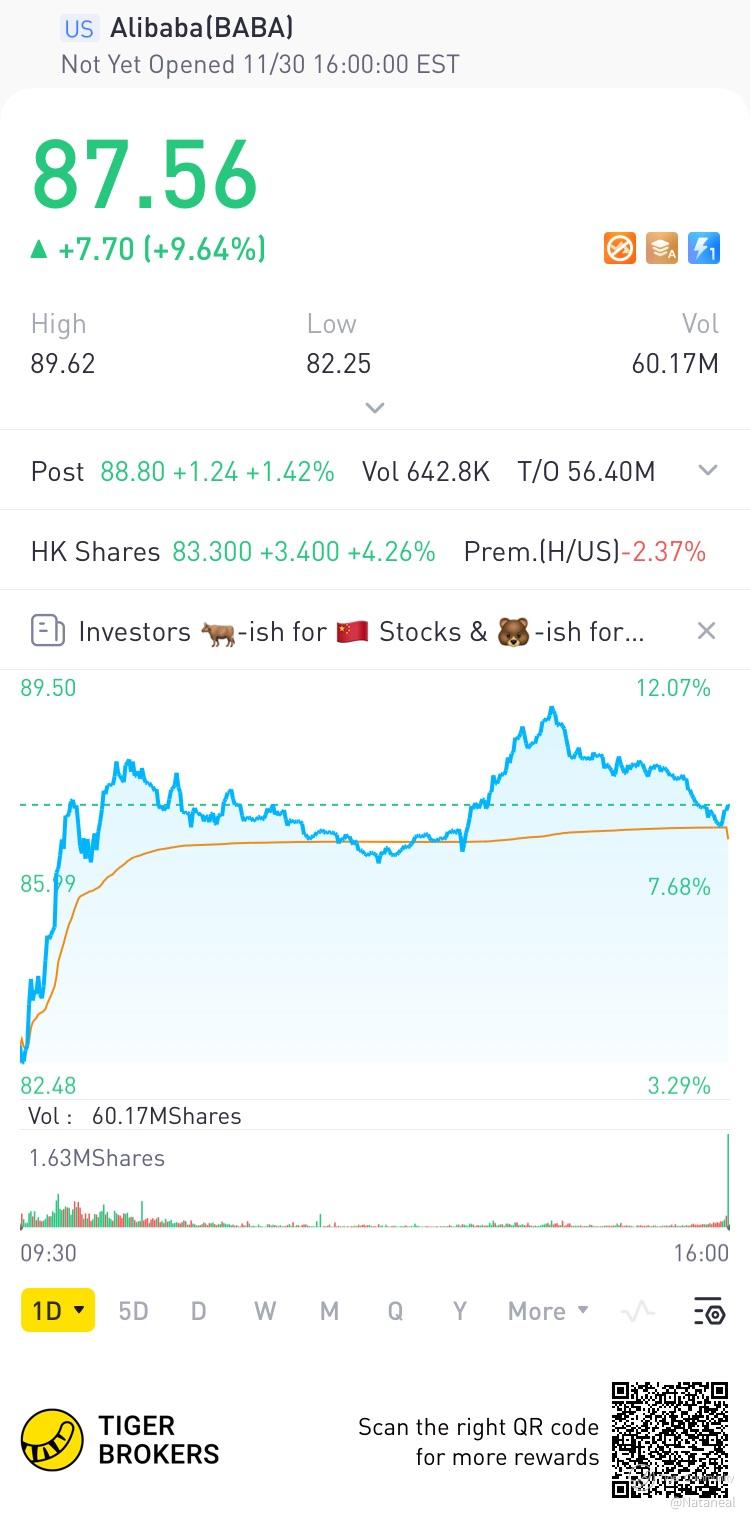Viewport: 750px width, 1520px height.
Task: Tap the US market tag icon
Action: 79,29
